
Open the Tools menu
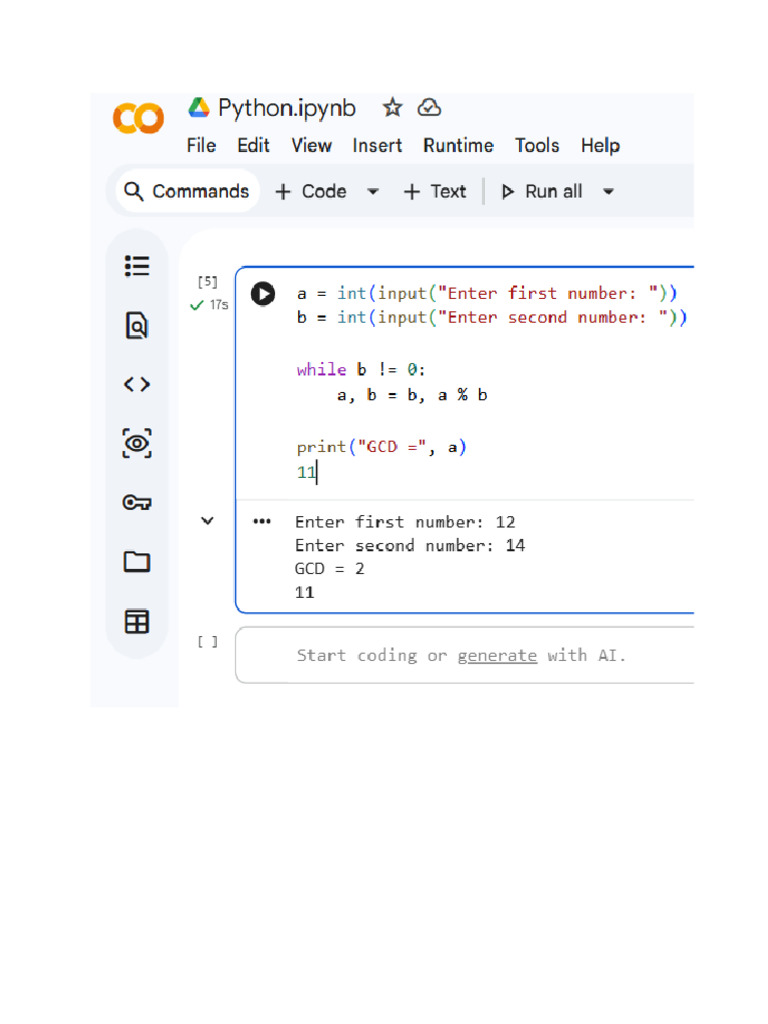coord(537,145)
